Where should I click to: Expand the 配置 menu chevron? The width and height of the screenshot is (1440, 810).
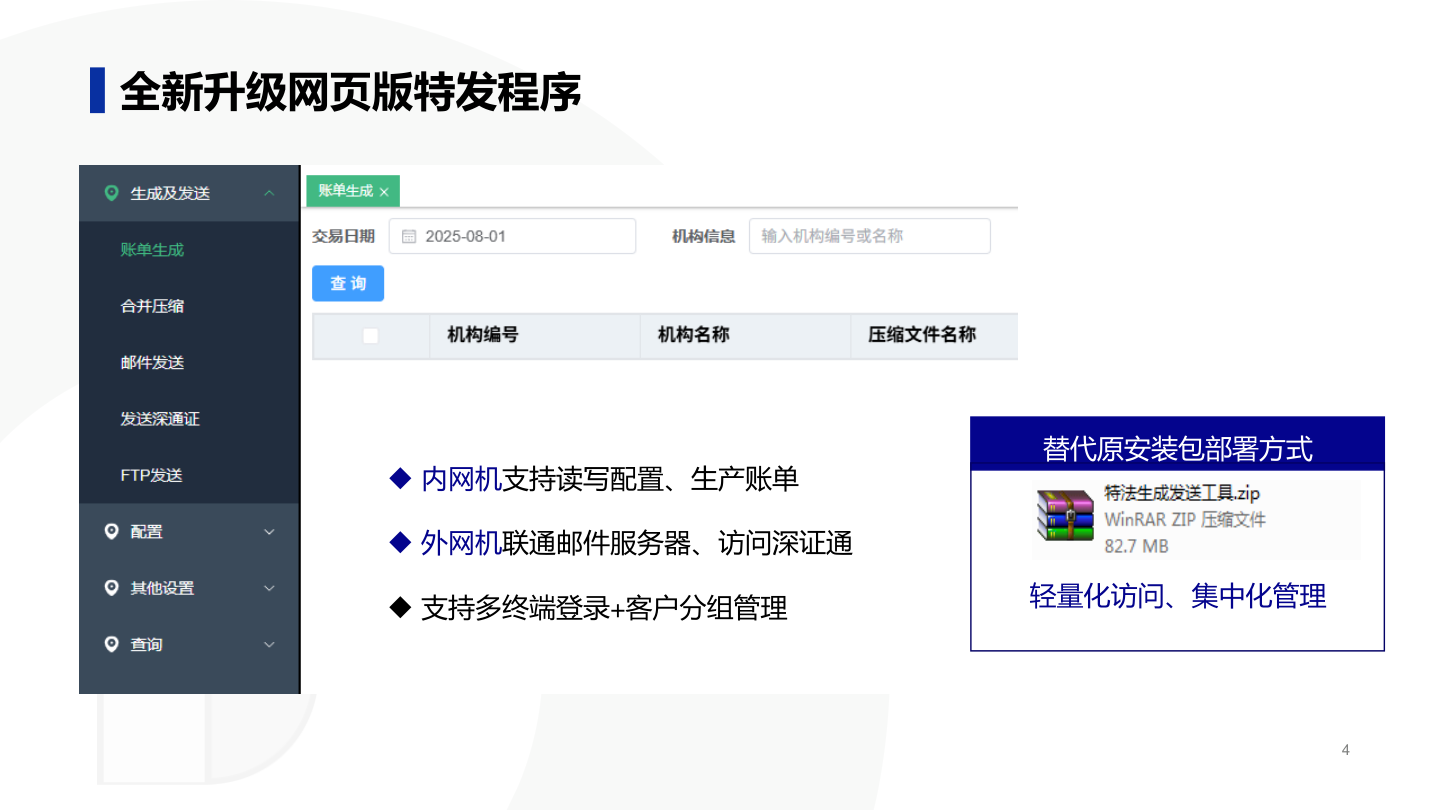269,532
